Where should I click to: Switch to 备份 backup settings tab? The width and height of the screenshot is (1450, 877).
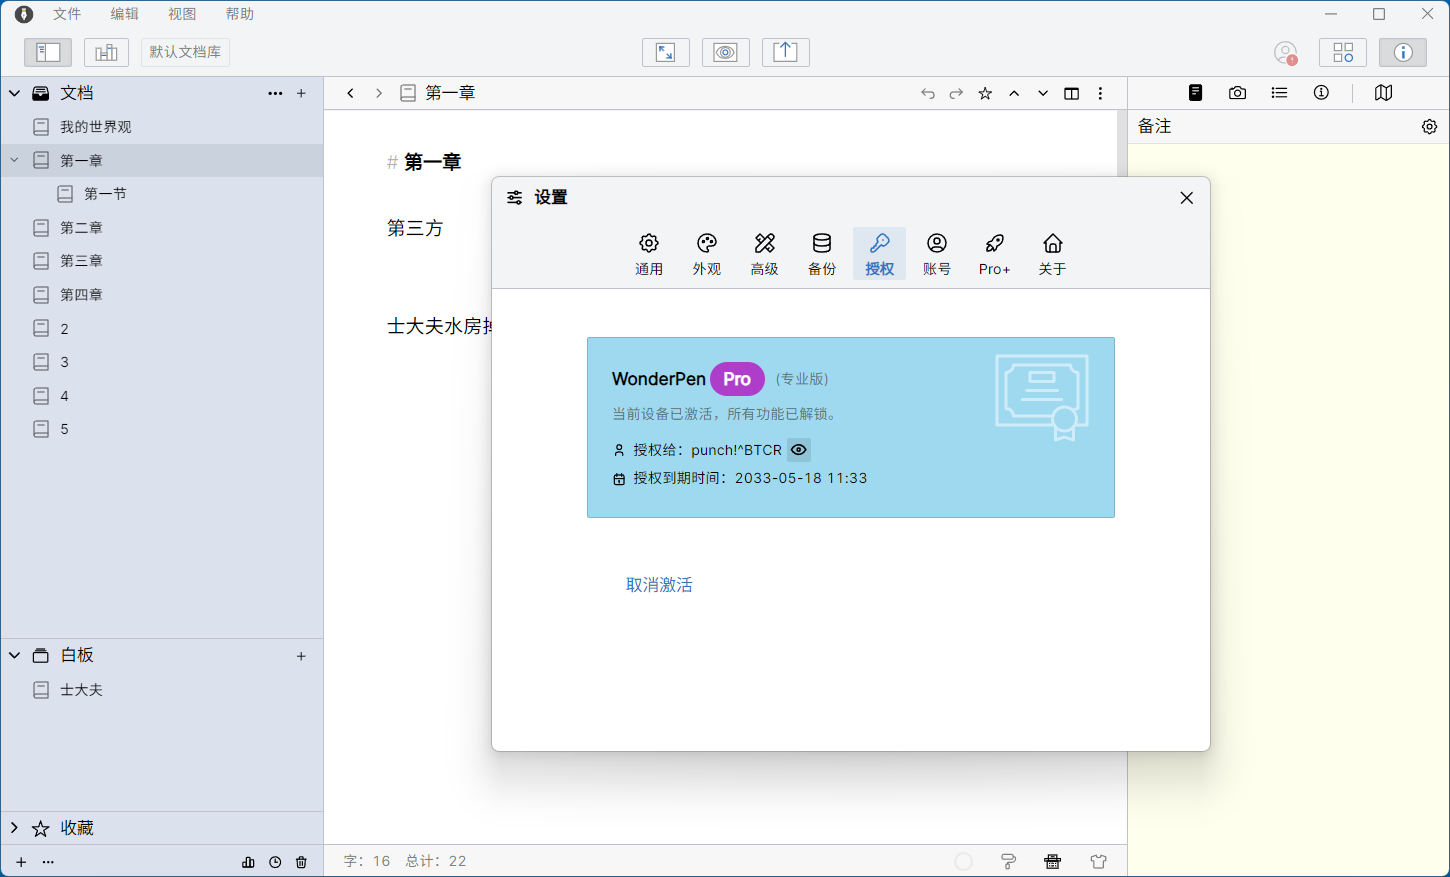(x=822, y=254)
